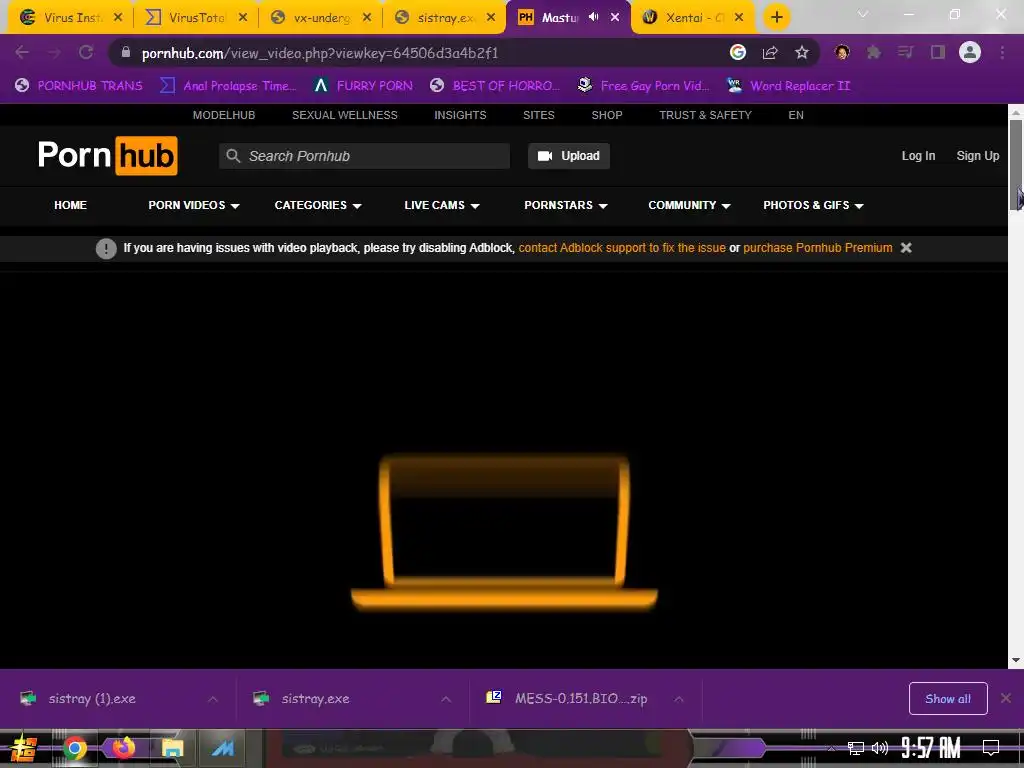Focus the site search field
Screen dimensions: 1024x768
tap(364, 156)
